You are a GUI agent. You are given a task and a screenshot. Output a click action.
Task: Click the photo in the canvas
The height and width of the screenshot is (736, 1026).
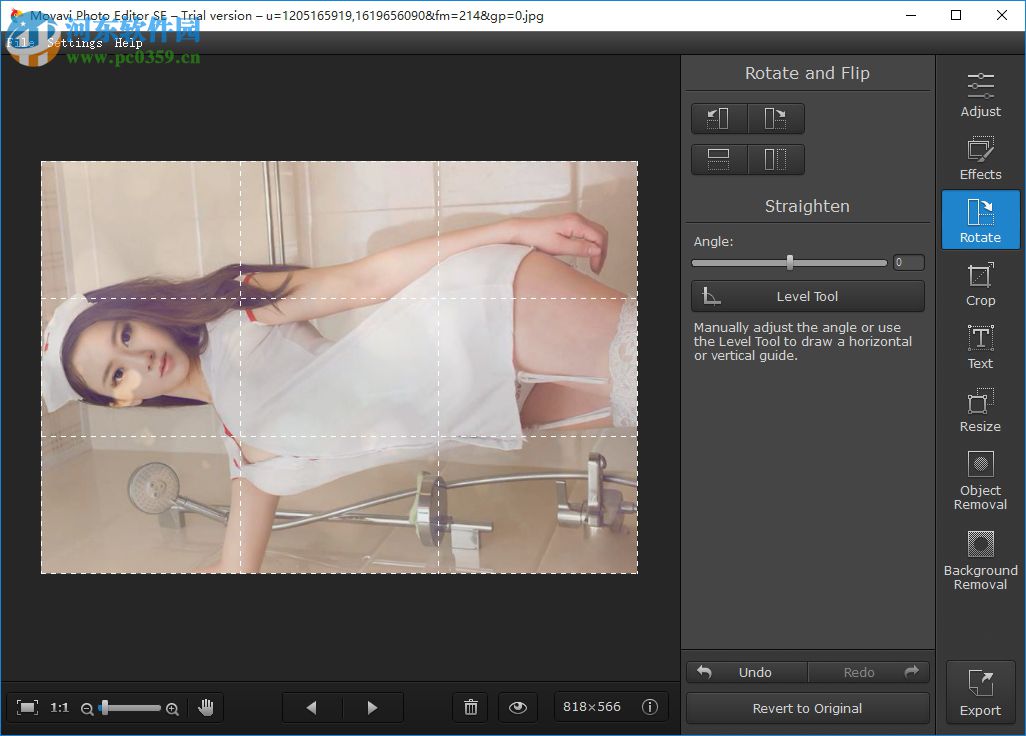pos(340,368)
